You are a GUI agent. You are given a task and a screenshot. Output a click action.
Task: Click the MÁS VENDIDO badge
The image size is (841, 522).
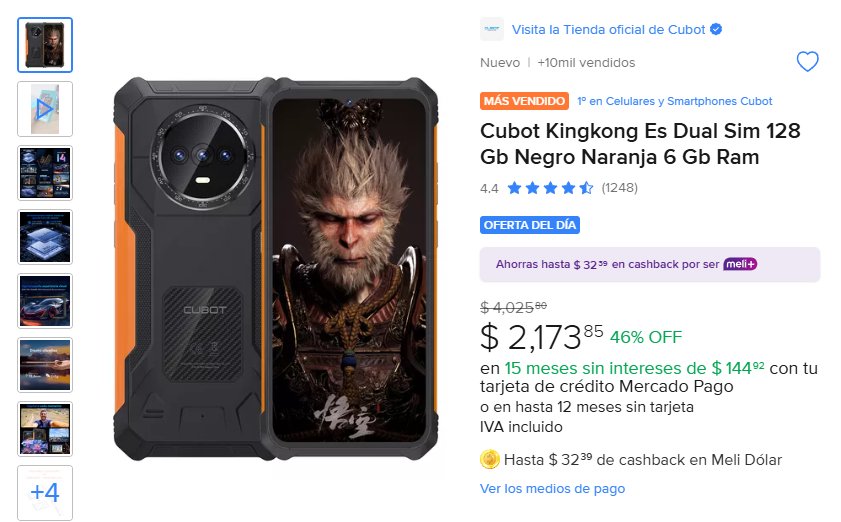coord(524,101)
